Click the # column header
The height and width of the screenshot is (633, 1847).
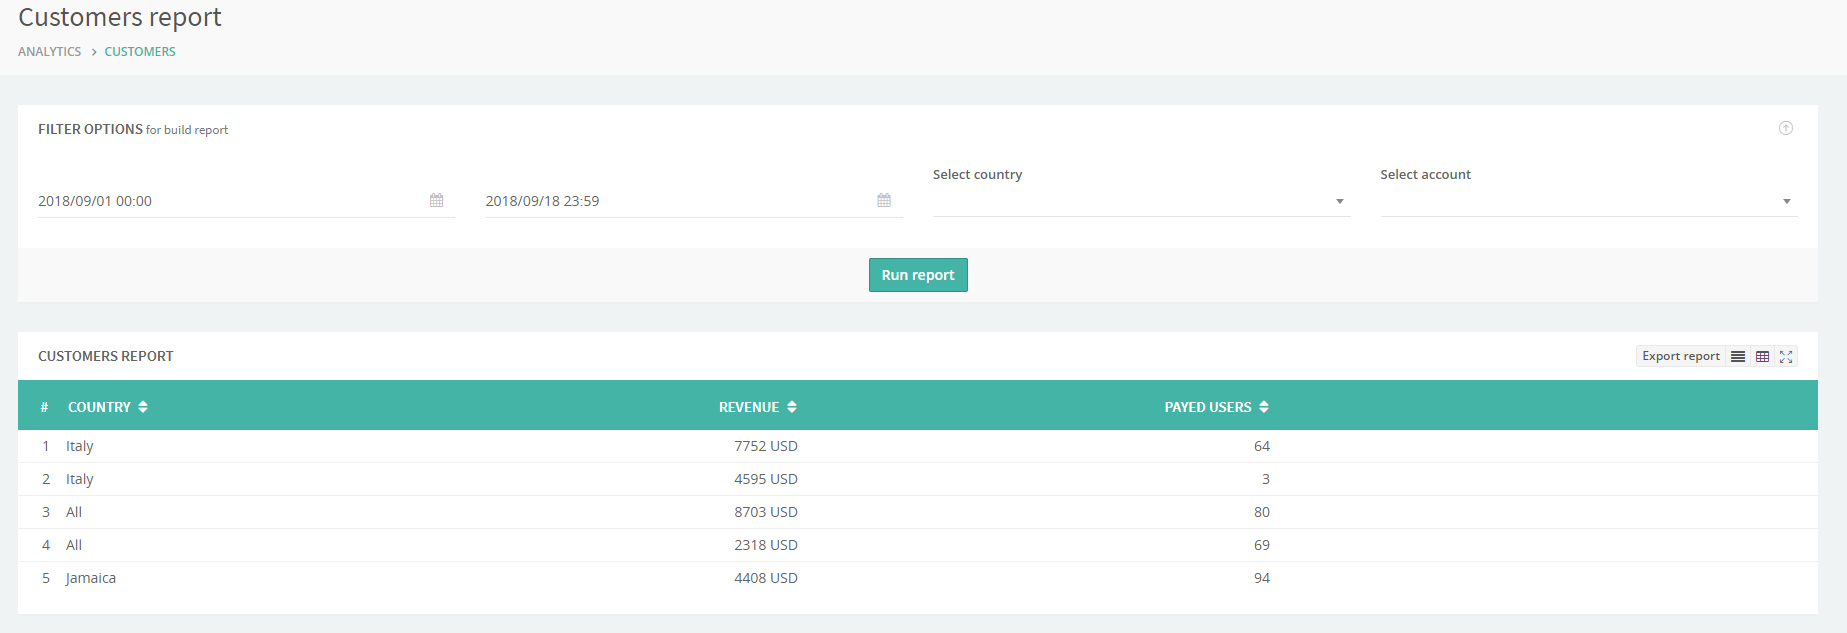click(x=44, y=407)
